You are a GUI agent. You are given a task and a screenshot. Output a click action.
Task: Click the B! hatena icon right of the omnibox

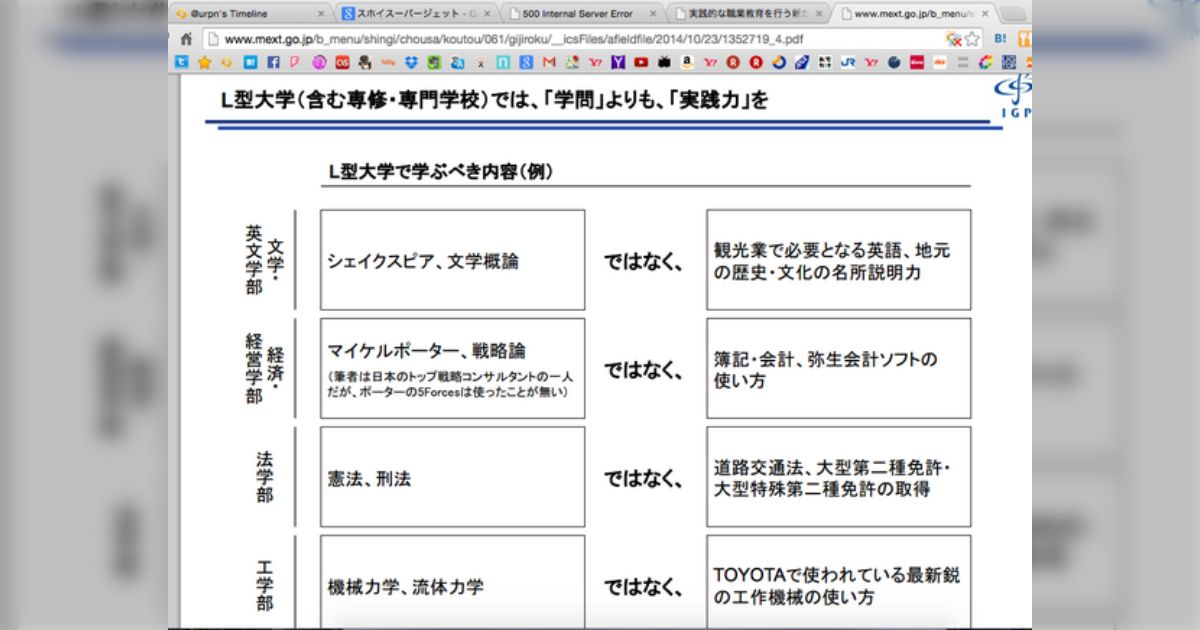pos(1000,37)
